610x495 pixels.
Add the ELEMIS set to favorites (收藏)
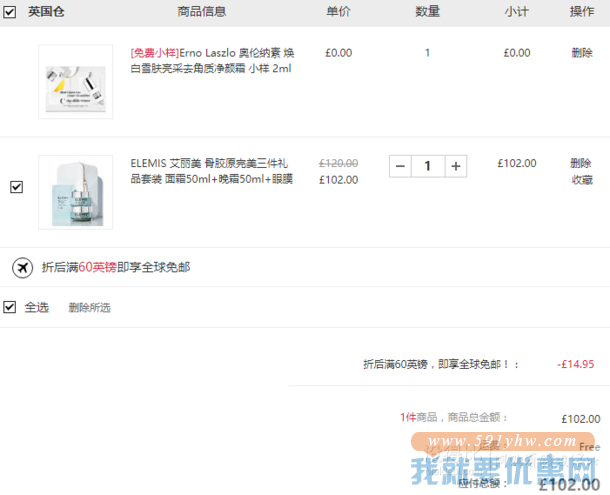pos(582,180)
